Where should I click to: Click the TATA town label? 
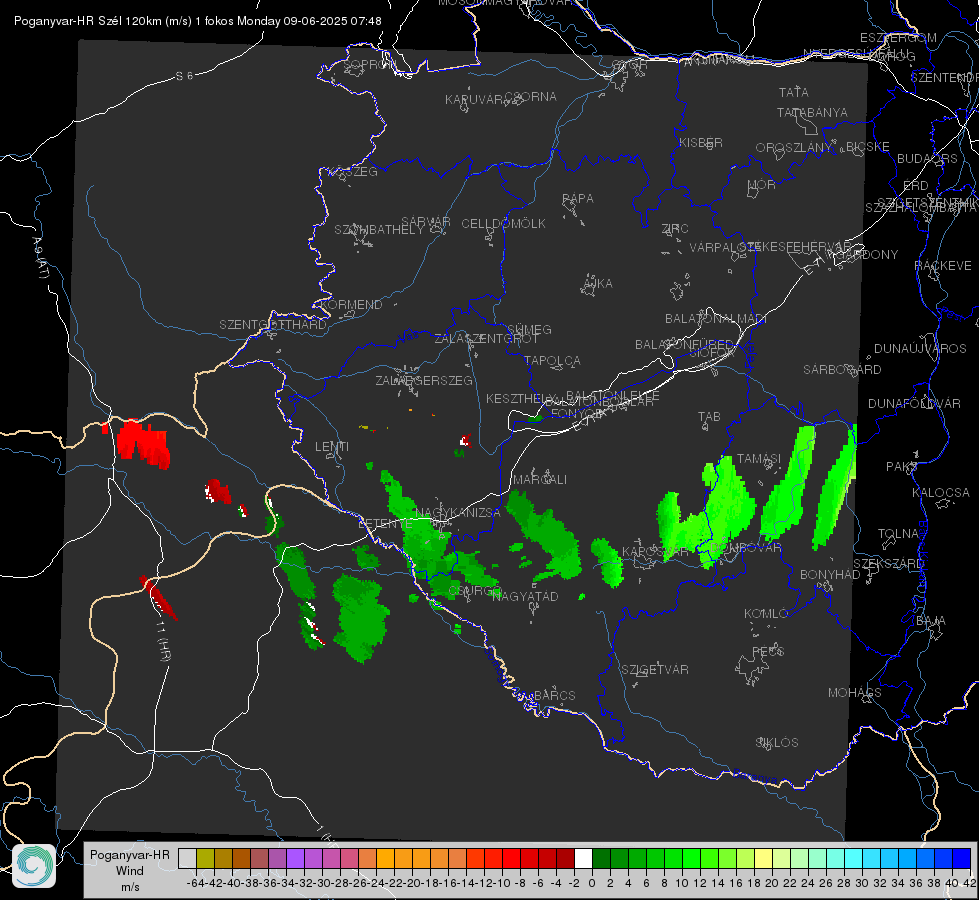tap(794, 92)
